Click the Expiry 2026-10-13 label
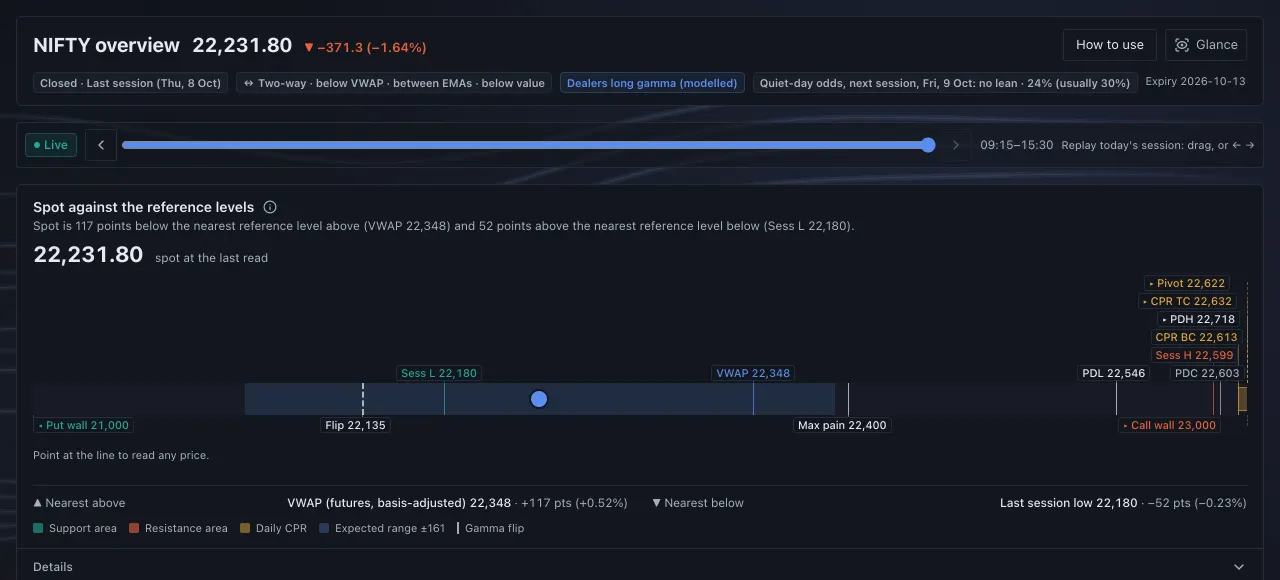Screen dimensions: 1280x580 click(x=1196, y=82)
